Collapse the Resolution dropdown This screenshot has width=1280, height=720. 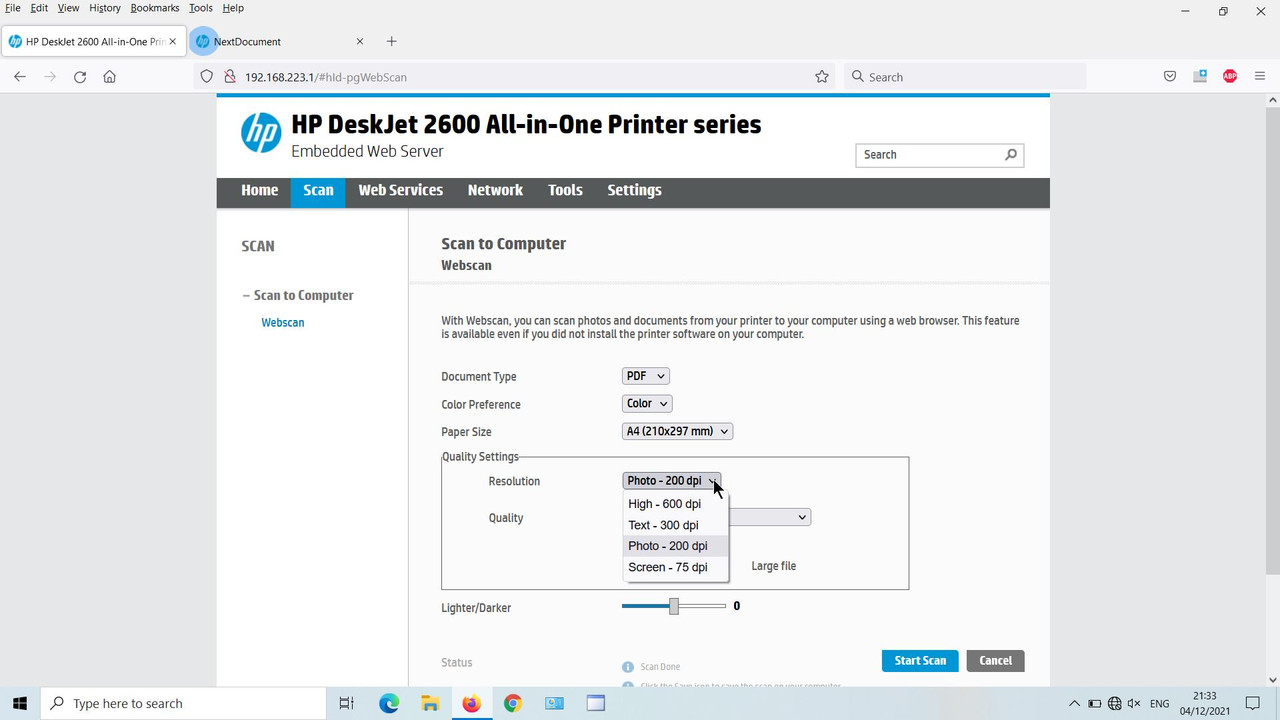671,481
